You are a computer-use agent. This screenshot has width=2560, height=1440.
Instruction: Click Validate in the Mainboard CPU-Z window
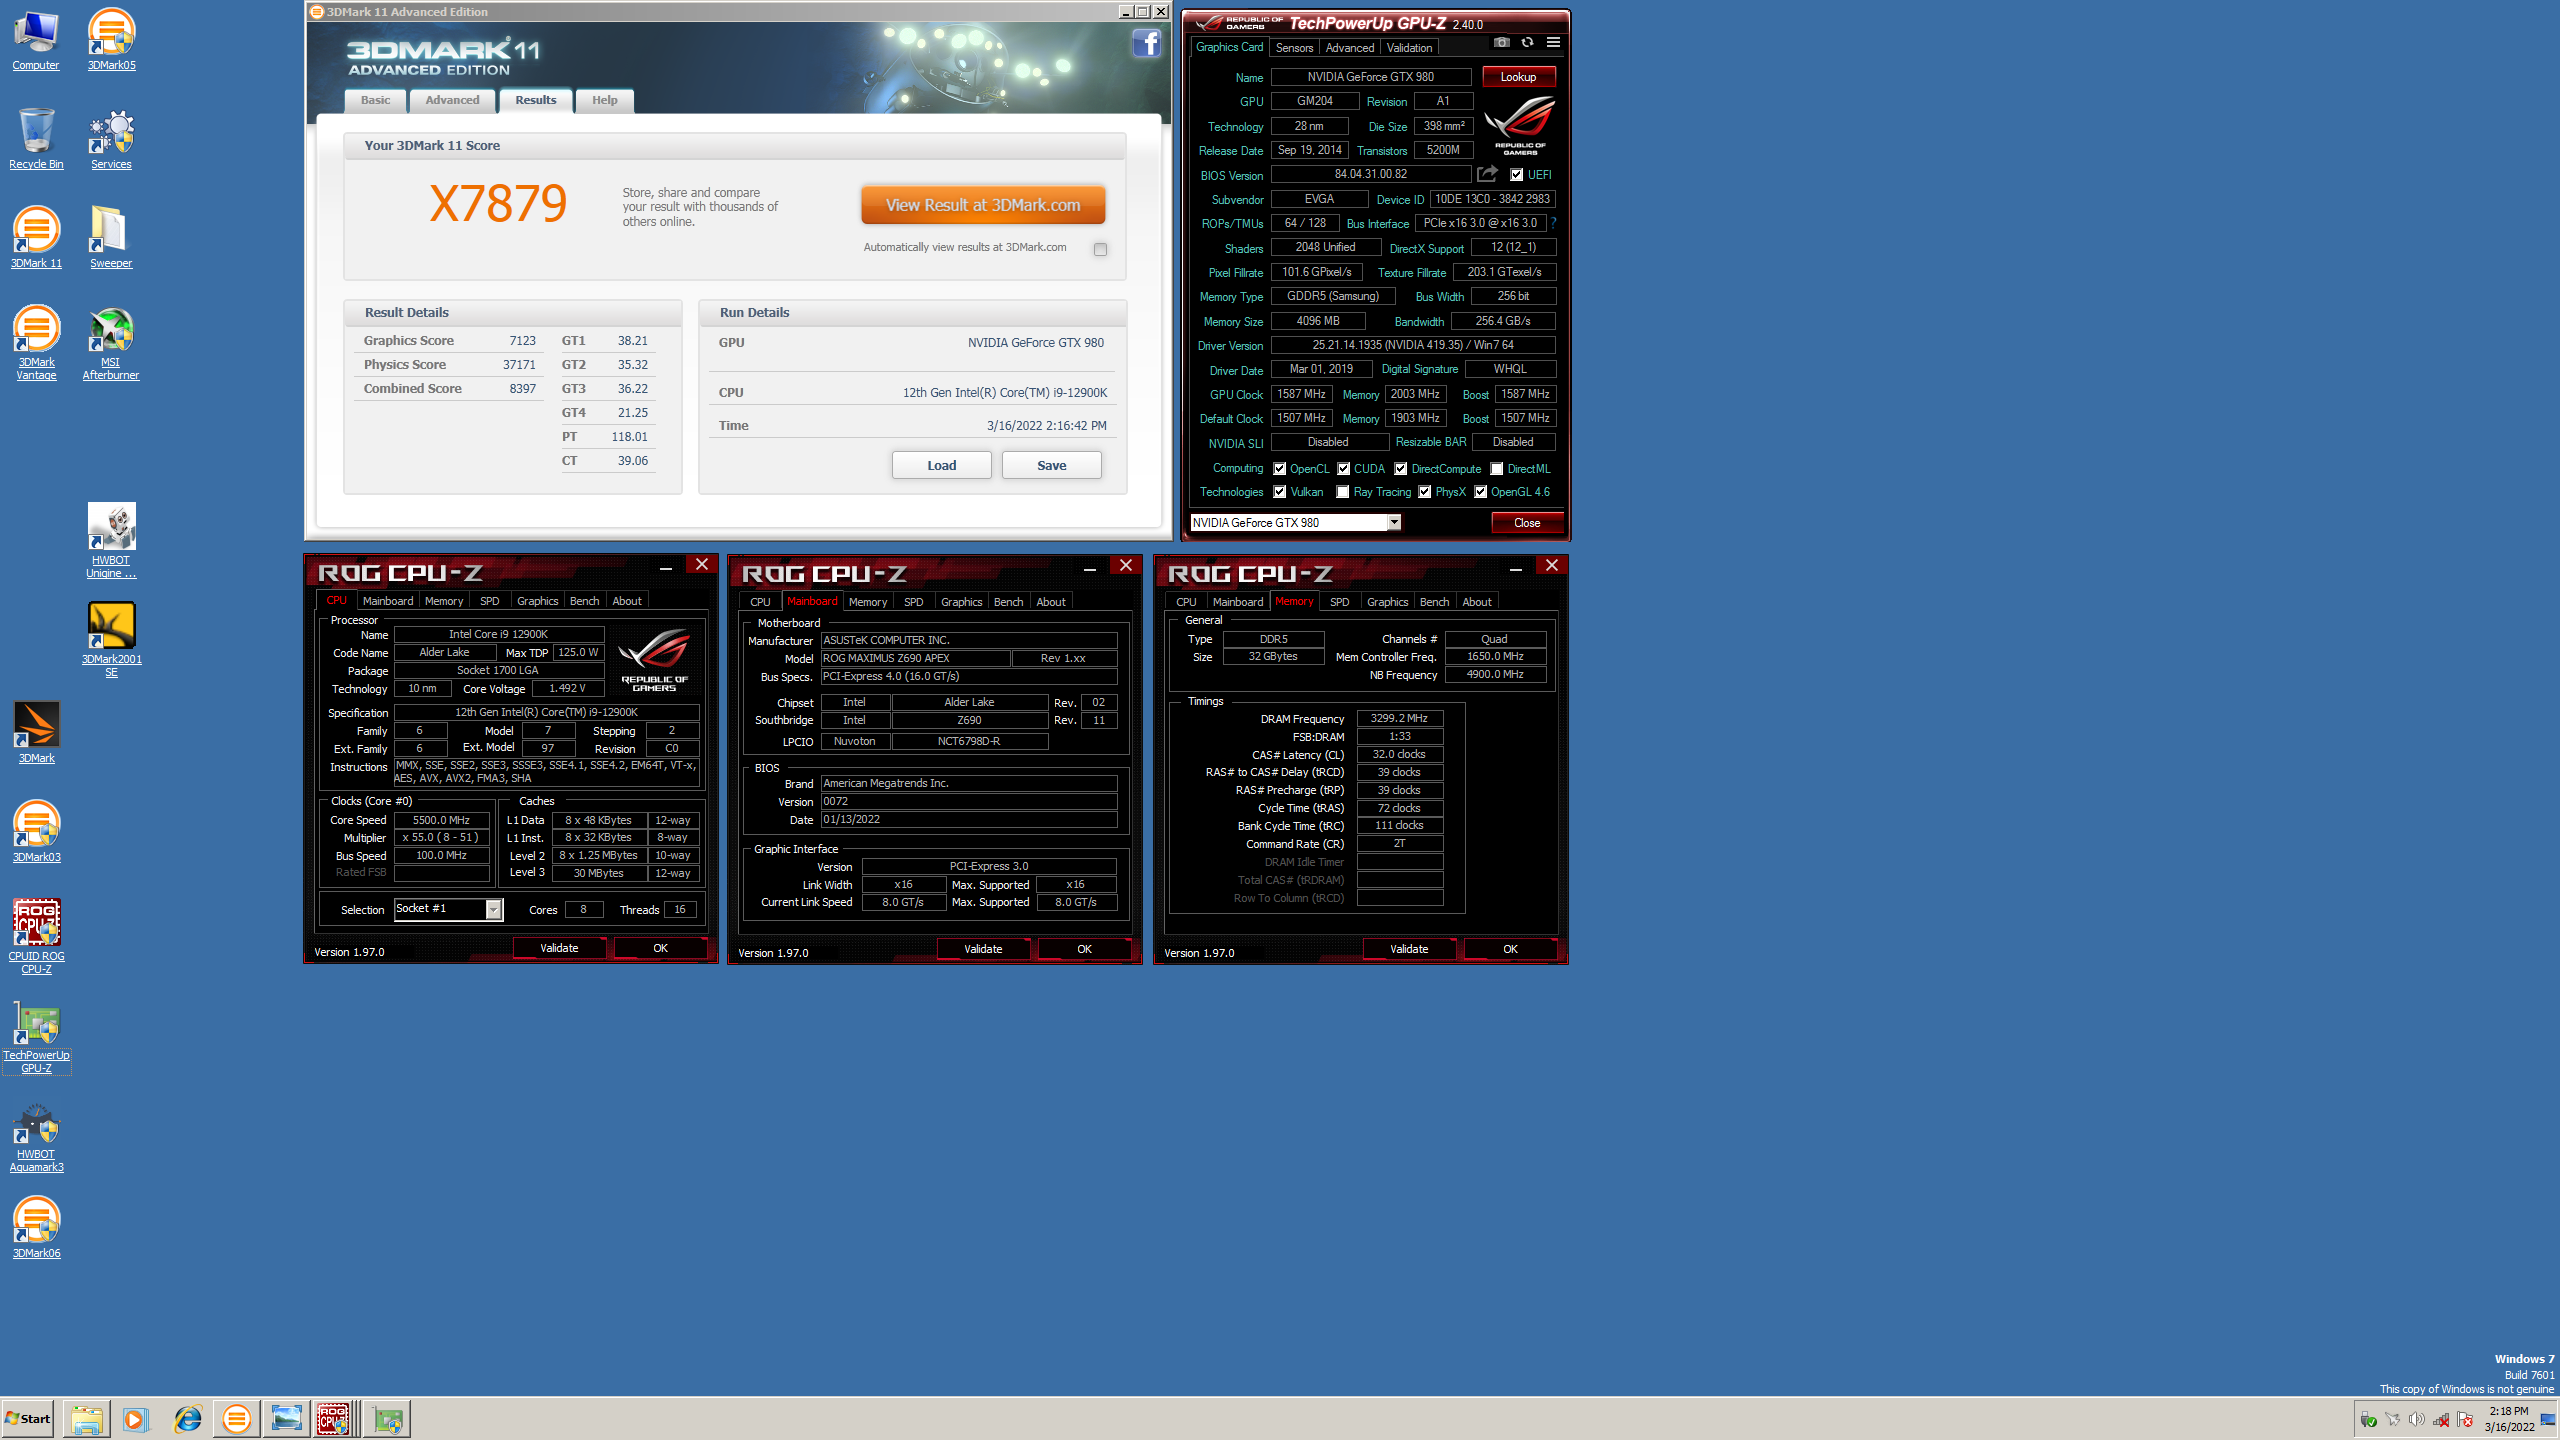coord(983,949)
